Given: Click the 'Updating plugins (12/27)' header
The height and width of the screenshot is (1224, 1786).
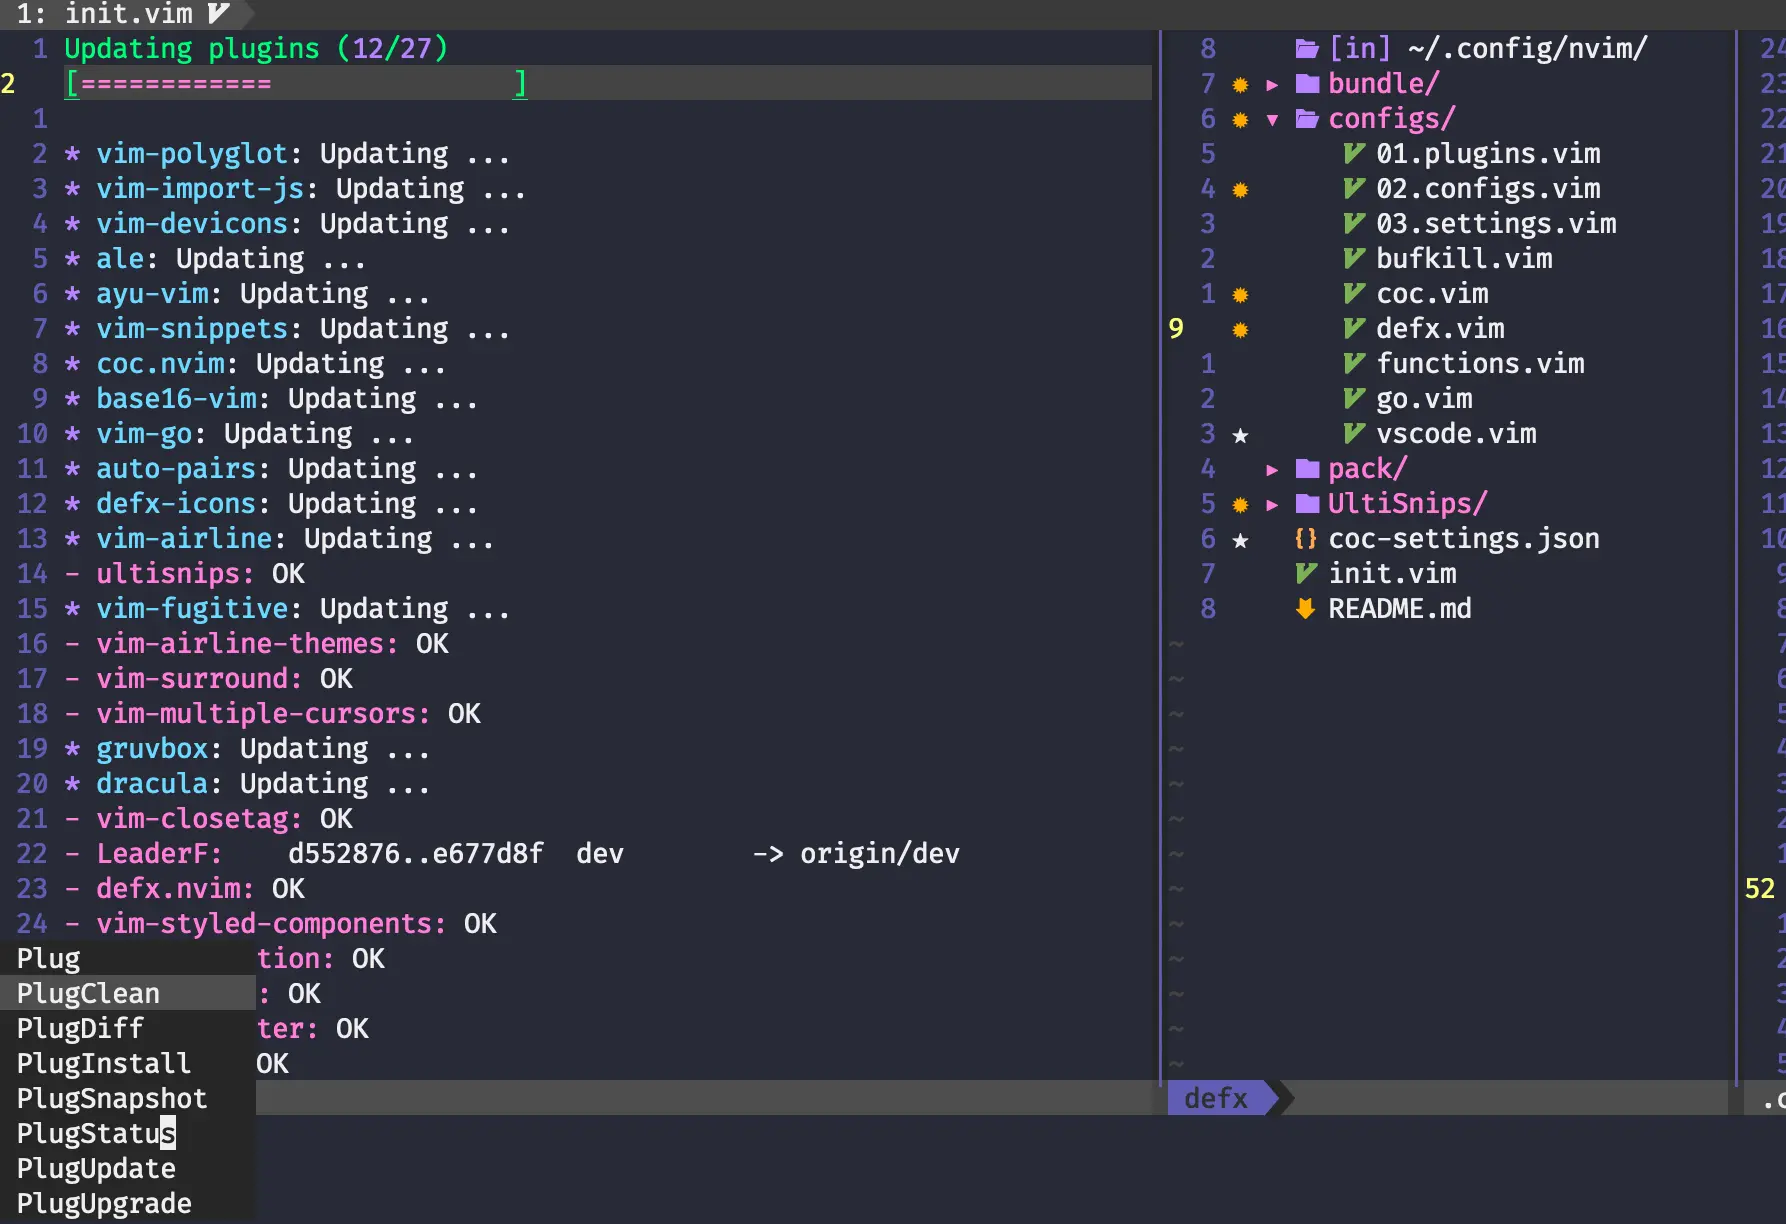Looking at the screenshot, I should pos(256,48).
